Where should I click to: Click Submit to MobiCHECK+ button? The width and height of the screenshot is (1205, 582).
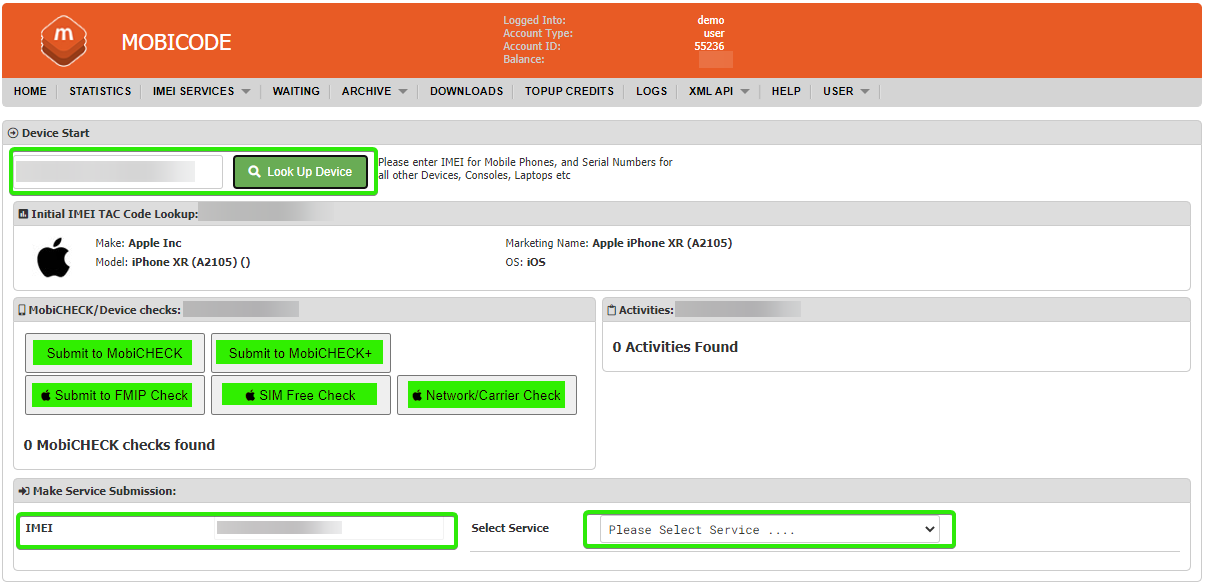tap(301, 353)
